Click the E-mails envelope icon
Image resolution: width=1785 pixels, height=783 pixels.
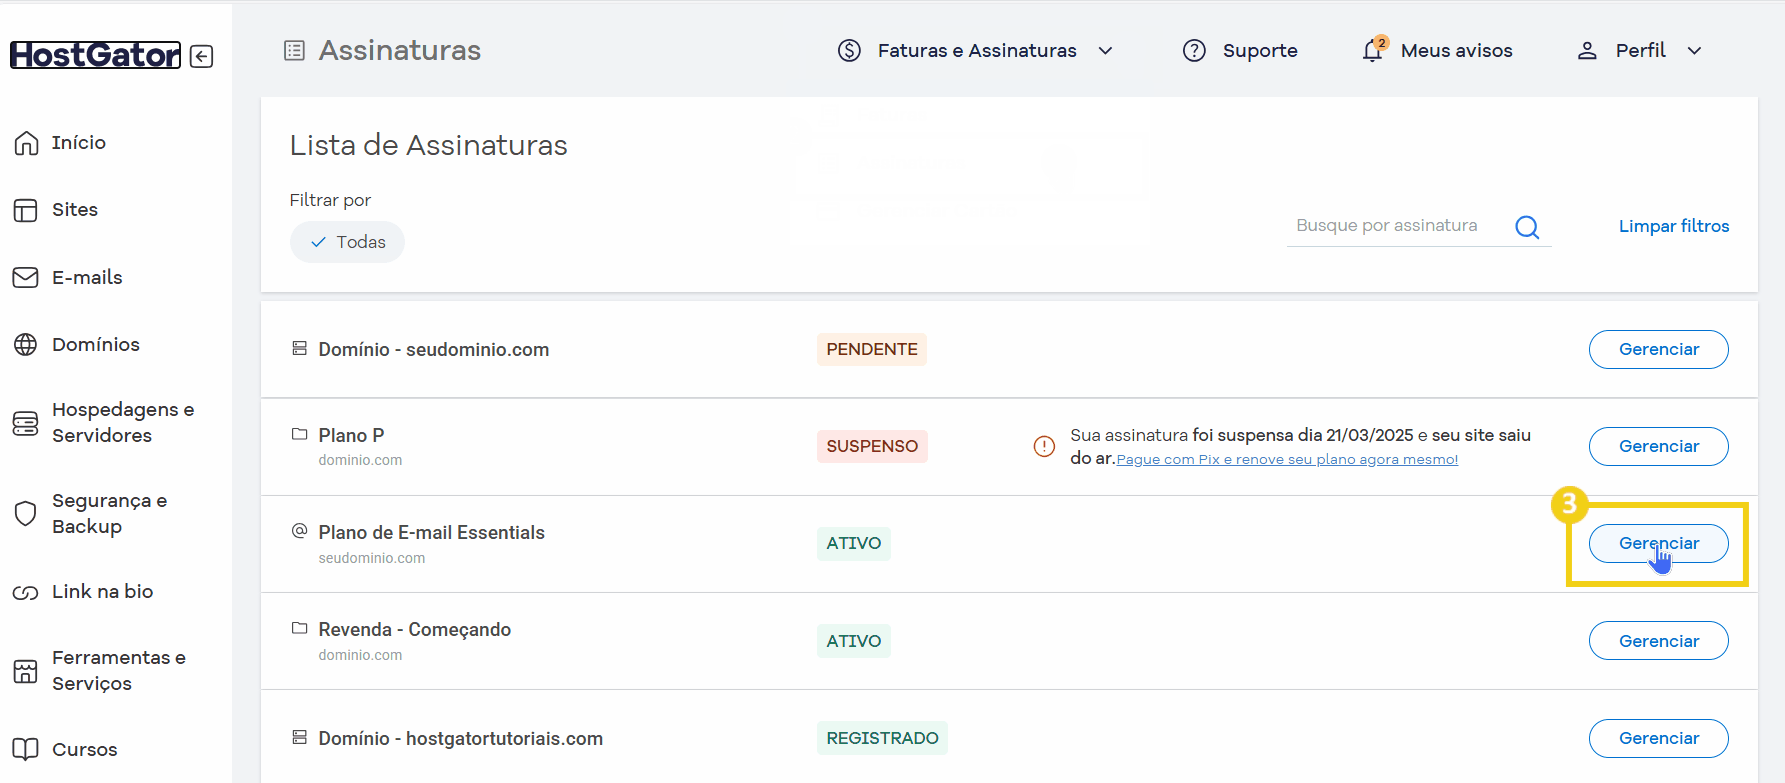(26, 277)
